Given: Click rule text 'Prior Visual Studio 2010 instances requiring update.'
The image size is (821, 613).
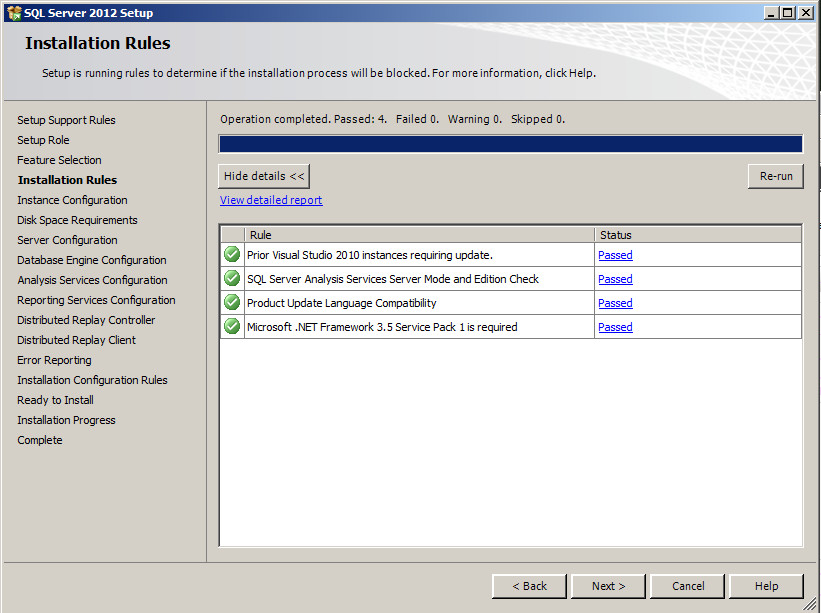Looking at the screenshot, I should point(370,255).
